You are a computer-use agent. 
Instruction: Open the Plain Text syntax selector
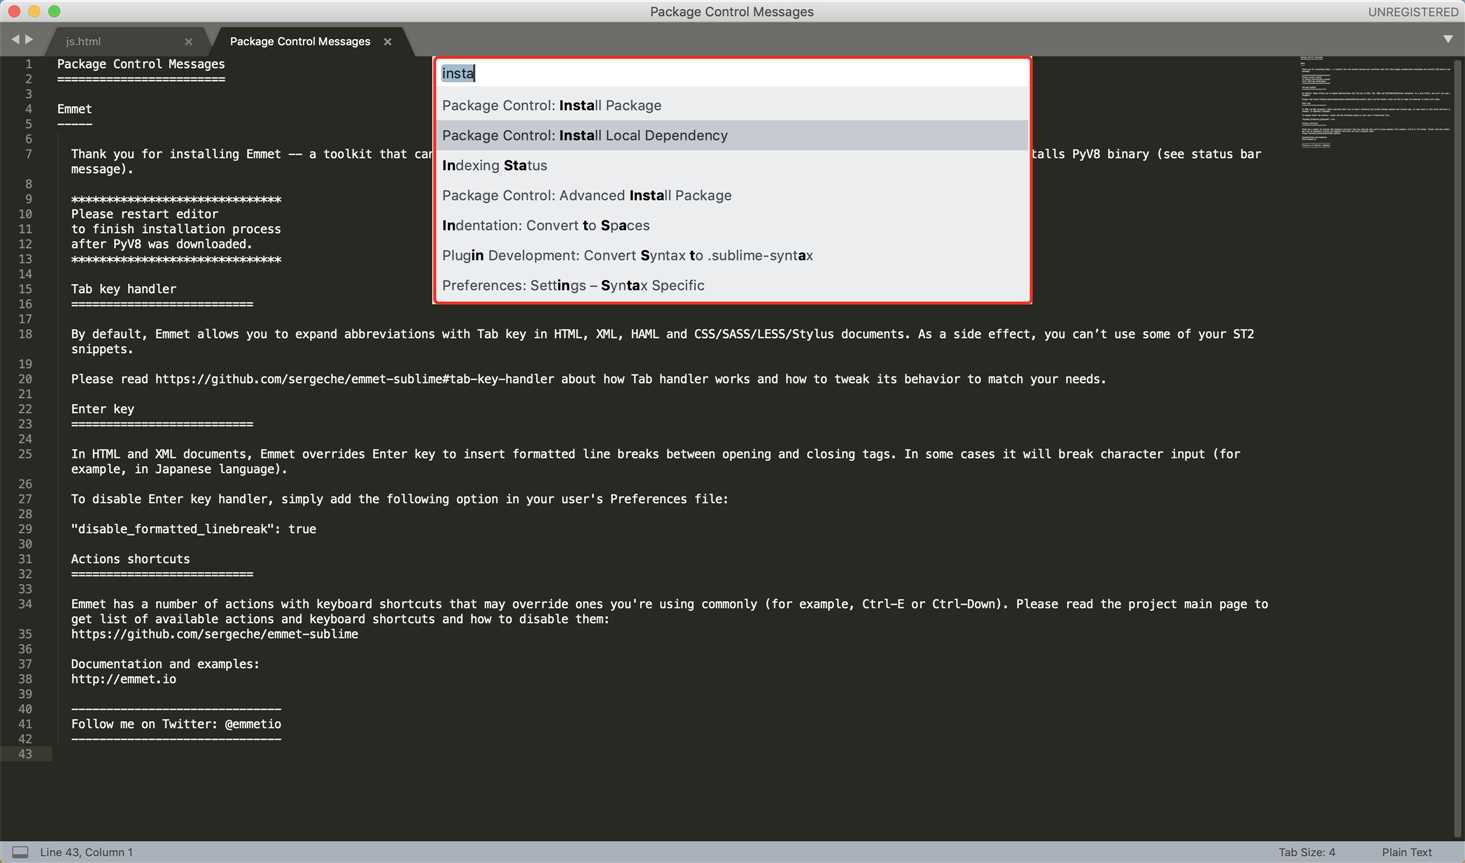coord(1407,852)
